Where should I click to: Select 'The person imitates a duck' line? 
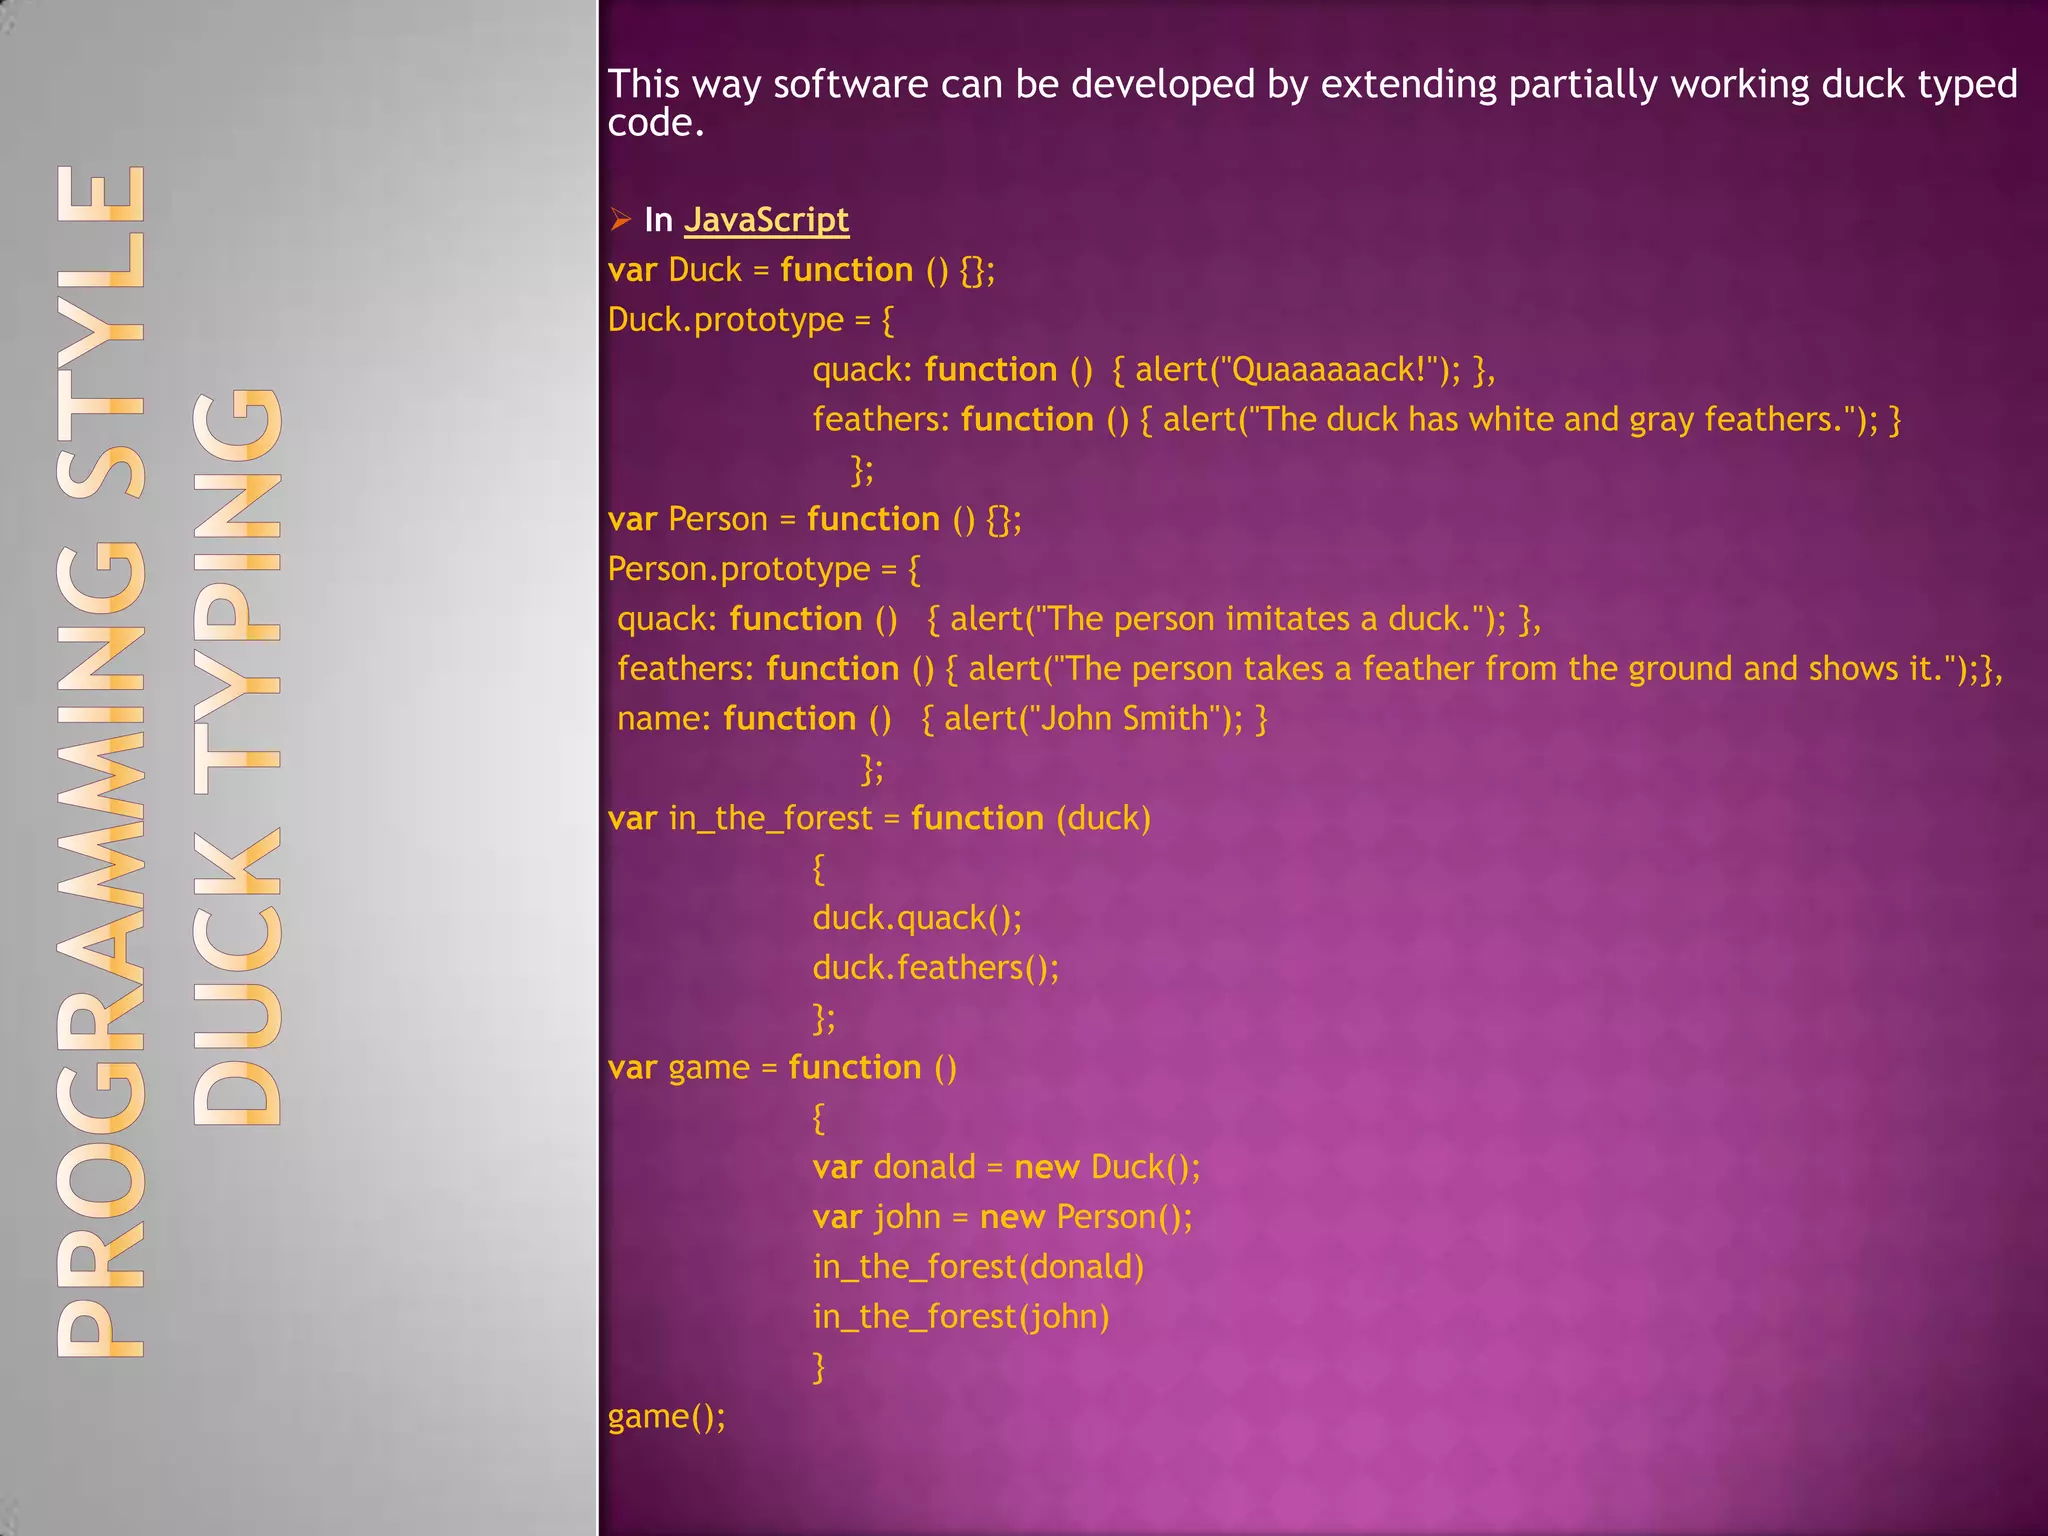[1078, 620]
